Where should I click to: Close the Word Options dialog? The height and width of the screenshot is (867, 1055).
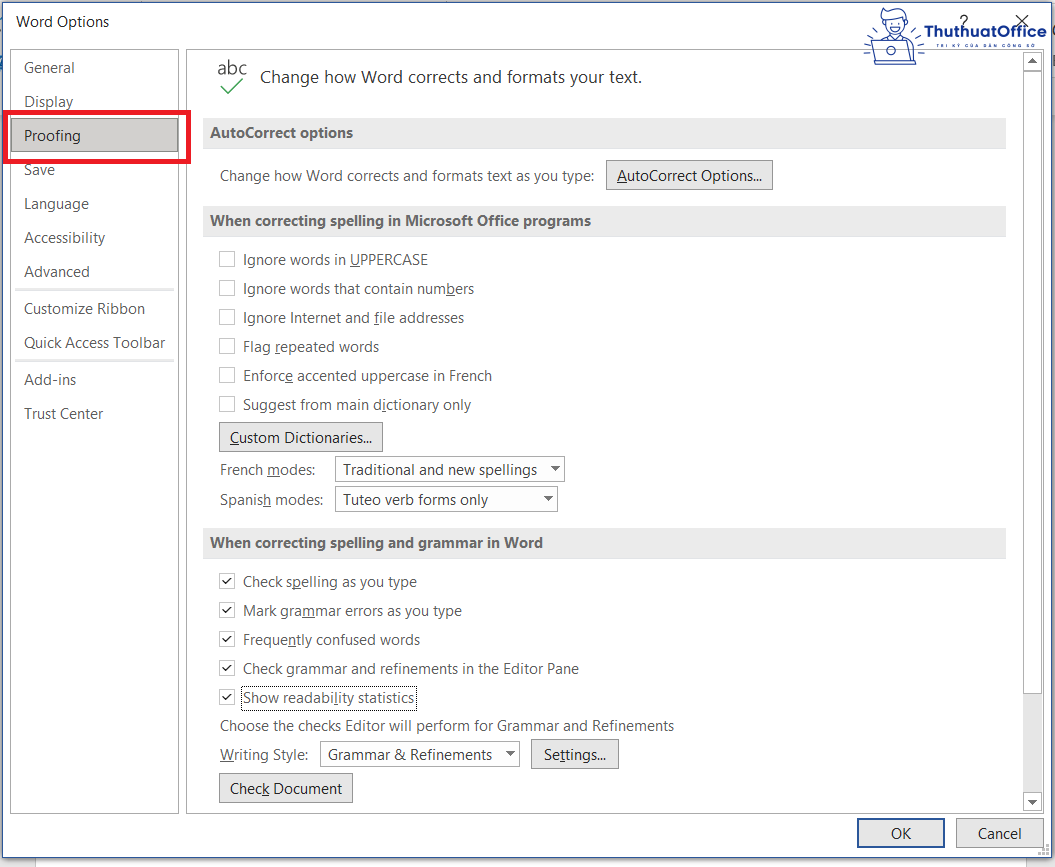tap(1021, 21)
